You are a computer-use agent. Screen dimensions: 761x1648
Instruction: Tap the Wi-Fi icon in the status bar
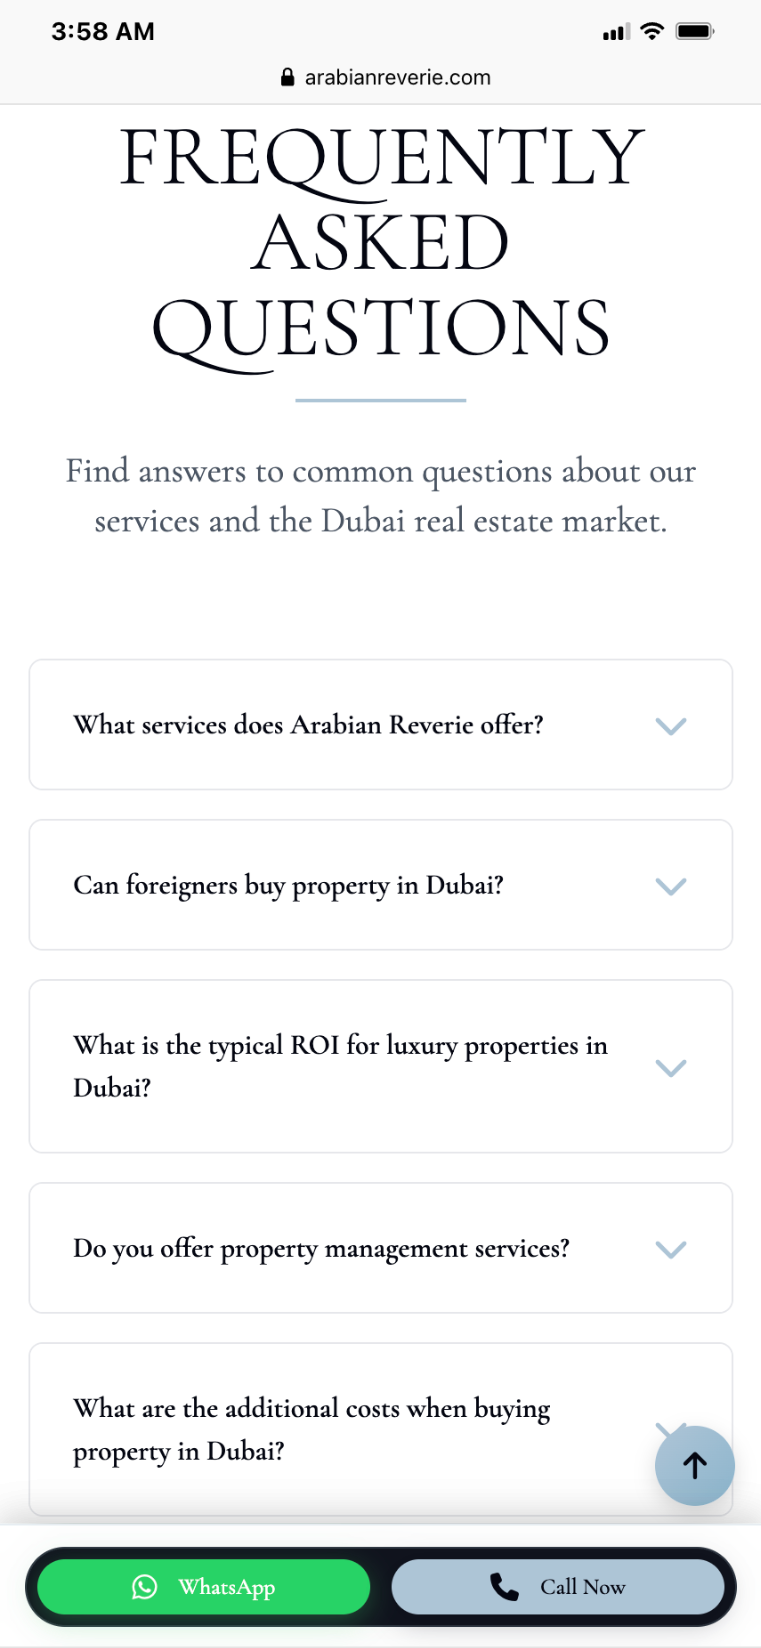coord(652,31)
